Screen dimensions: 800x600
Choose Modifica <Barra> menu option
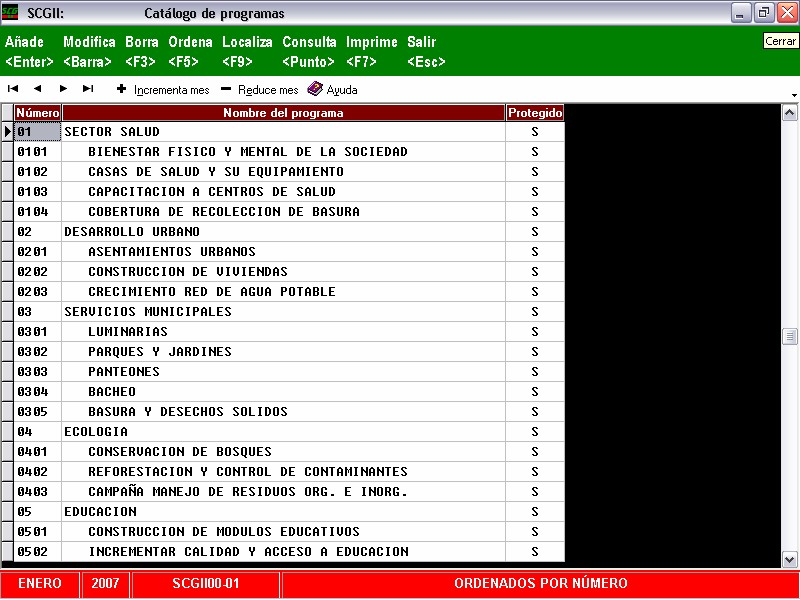coord(89,52)
